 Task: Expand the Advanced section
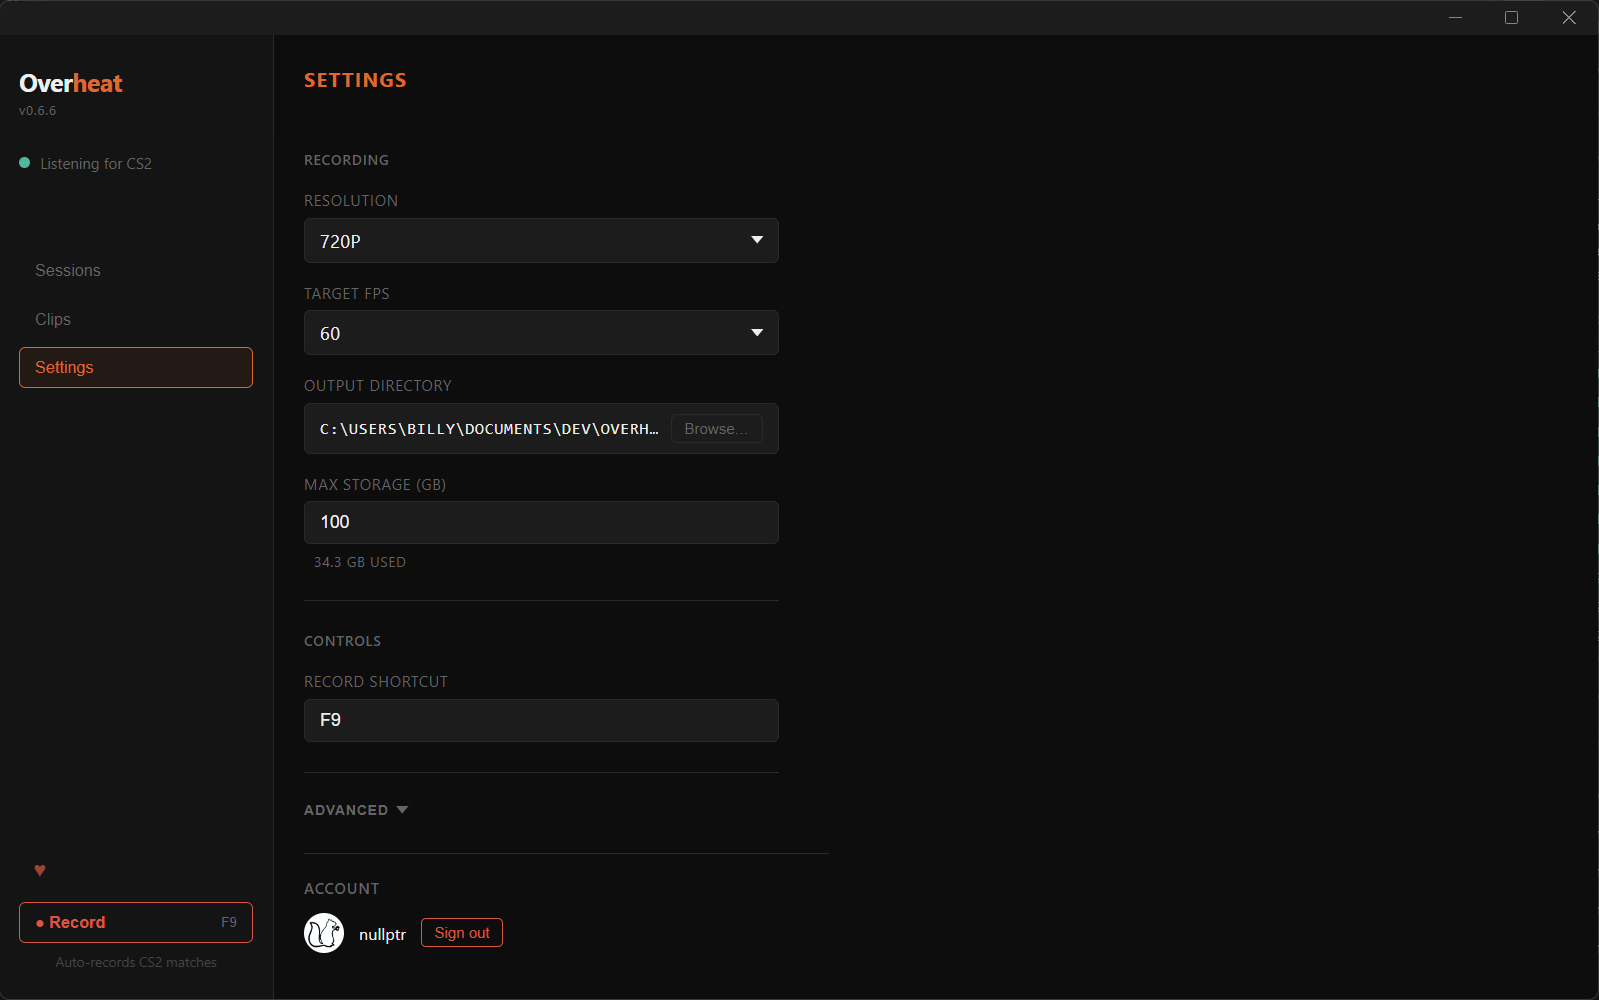coord(356,810)
